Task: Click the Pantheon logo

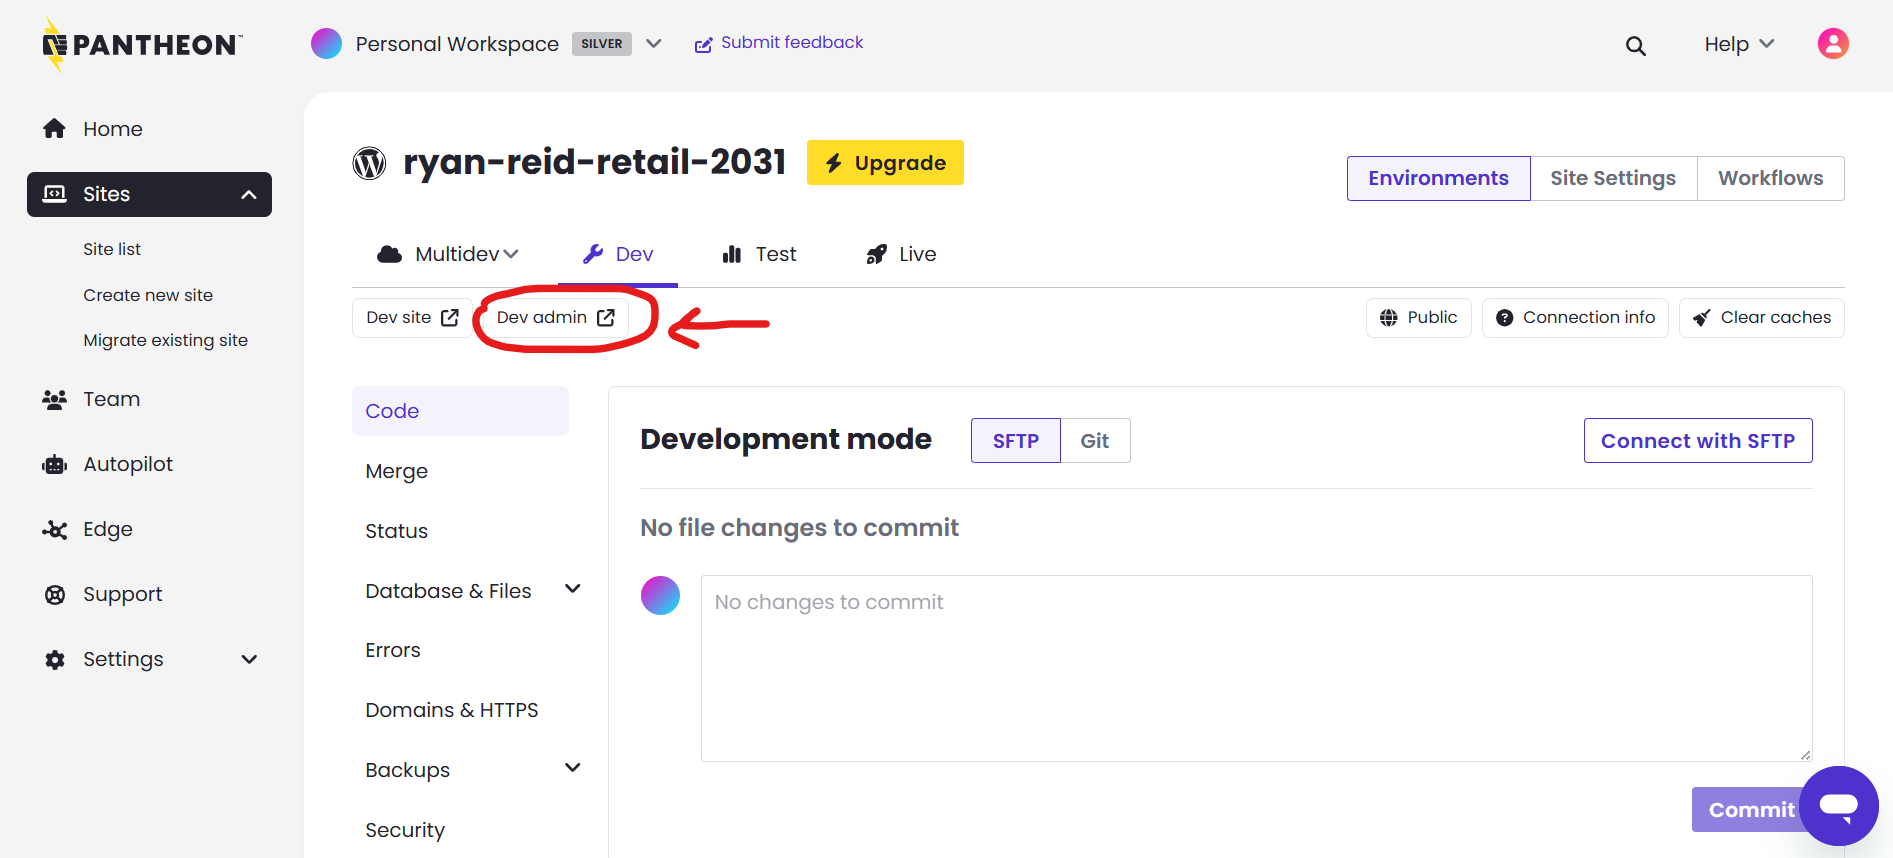Action: (x=142, y=45)
